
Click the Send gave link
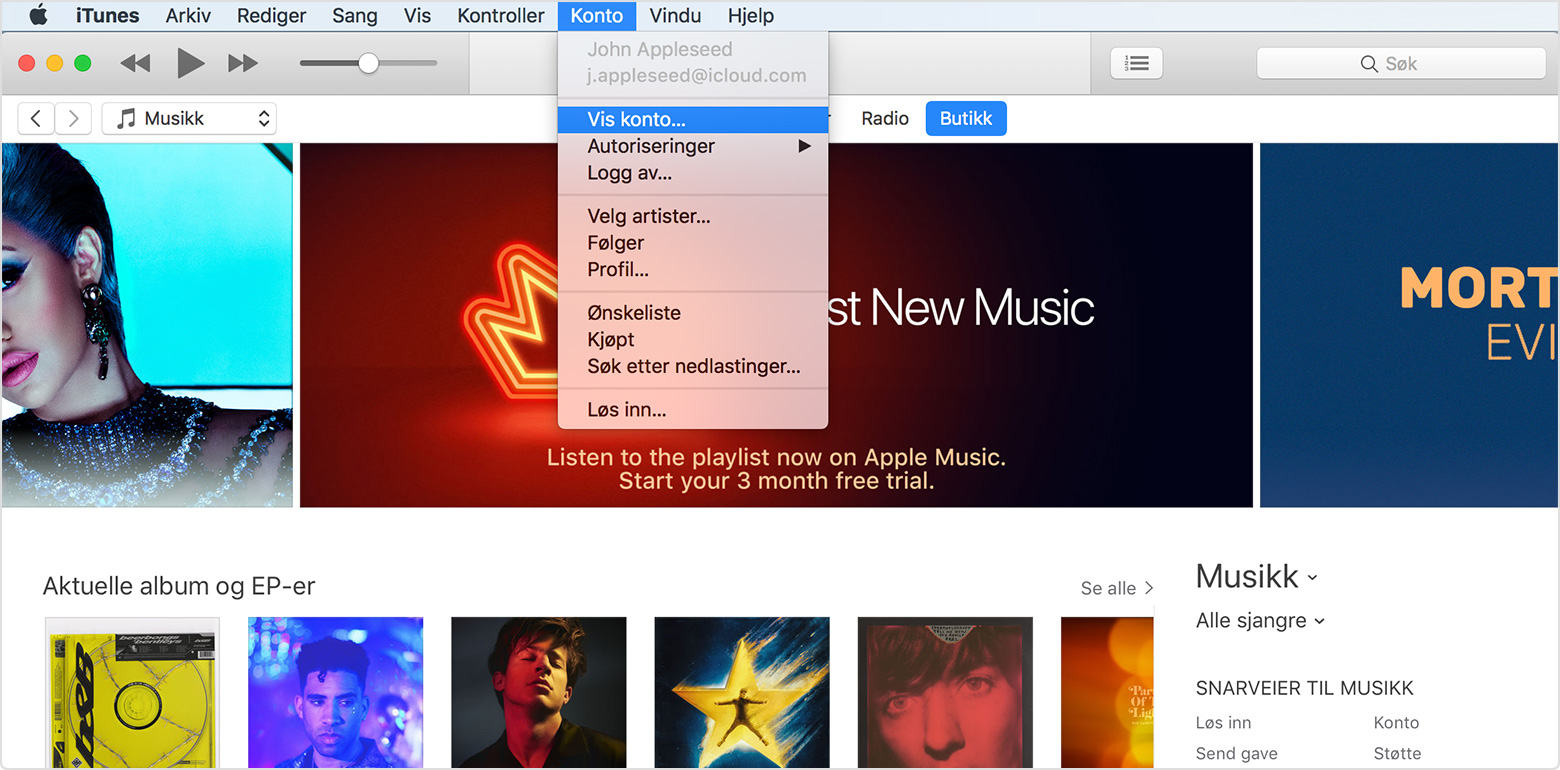pos(1238,753)
